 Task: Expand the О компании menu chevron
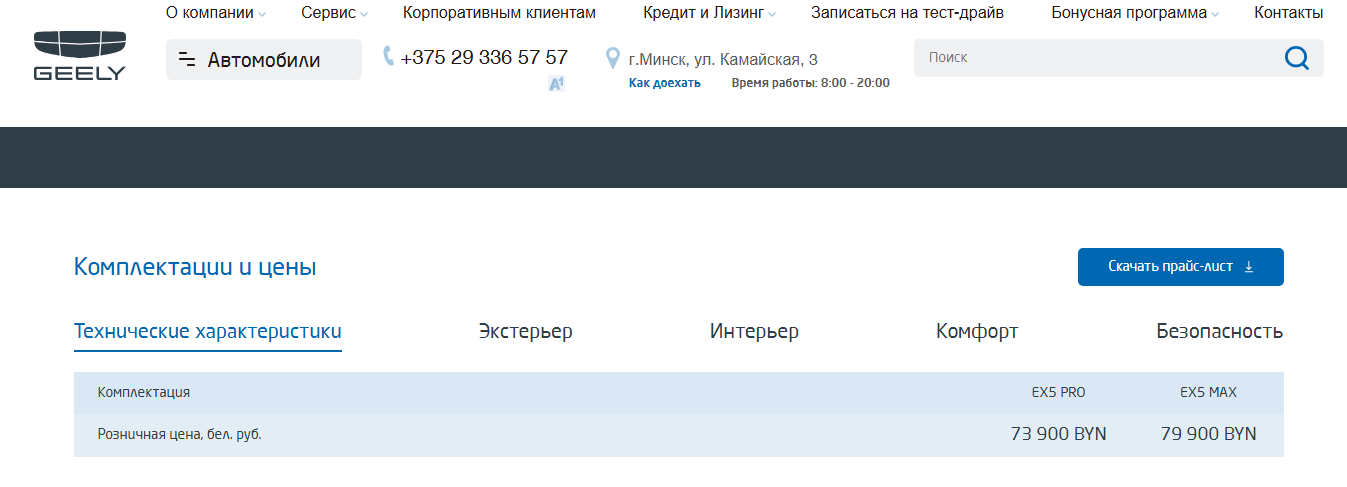coord(262,14)
